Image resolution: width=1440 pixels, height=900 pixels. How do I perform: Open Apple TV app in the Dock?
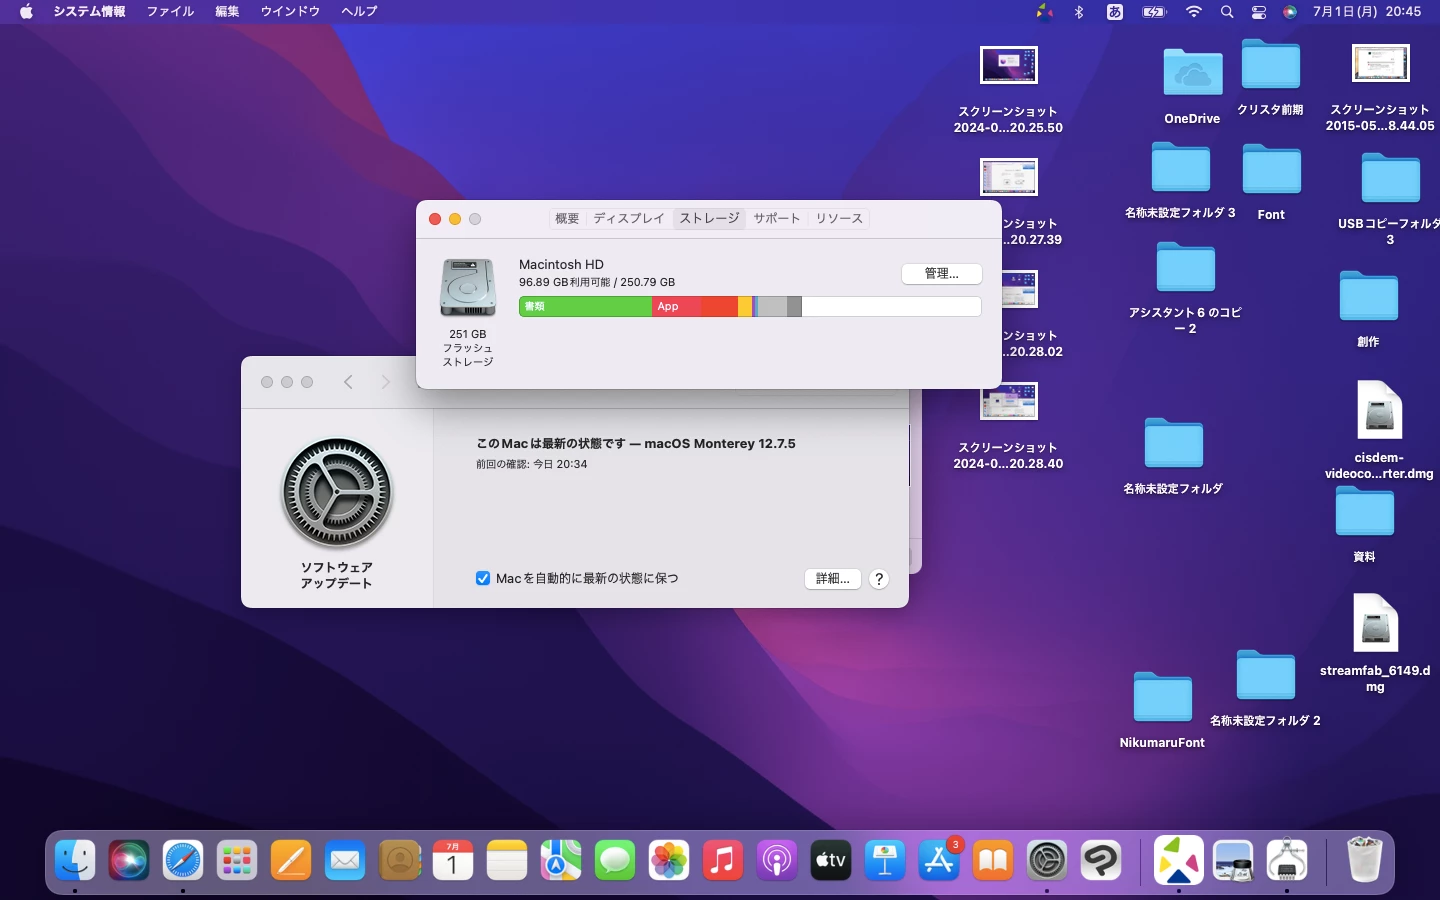[x=831, y=860]
